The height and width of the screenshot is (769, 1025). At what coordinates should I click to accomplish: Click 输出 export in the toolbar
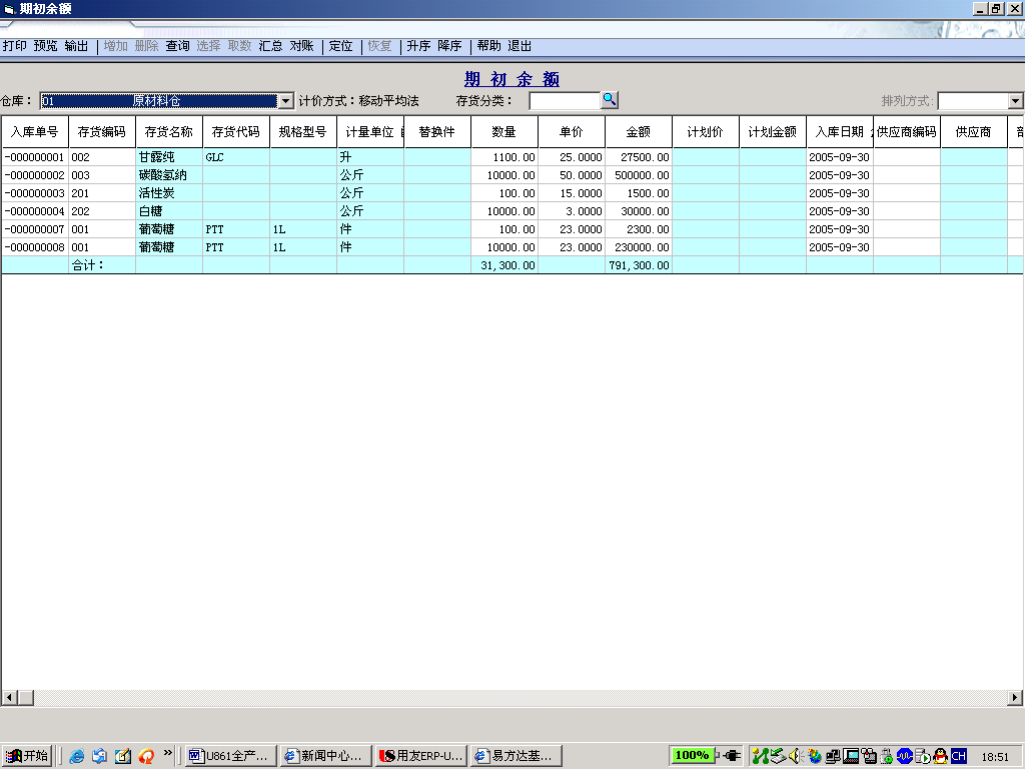tap(76, 46)
